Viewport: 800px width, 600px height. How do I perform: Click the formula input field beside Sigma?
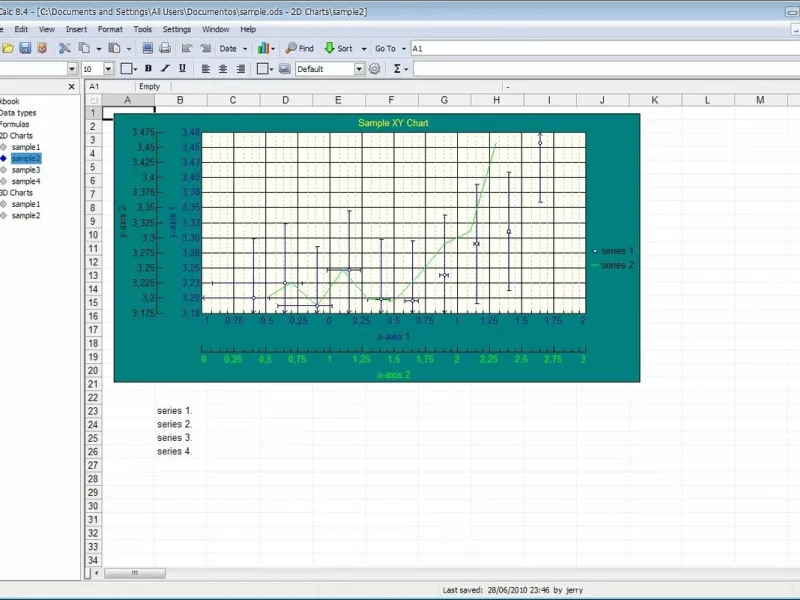click(607, 68)
